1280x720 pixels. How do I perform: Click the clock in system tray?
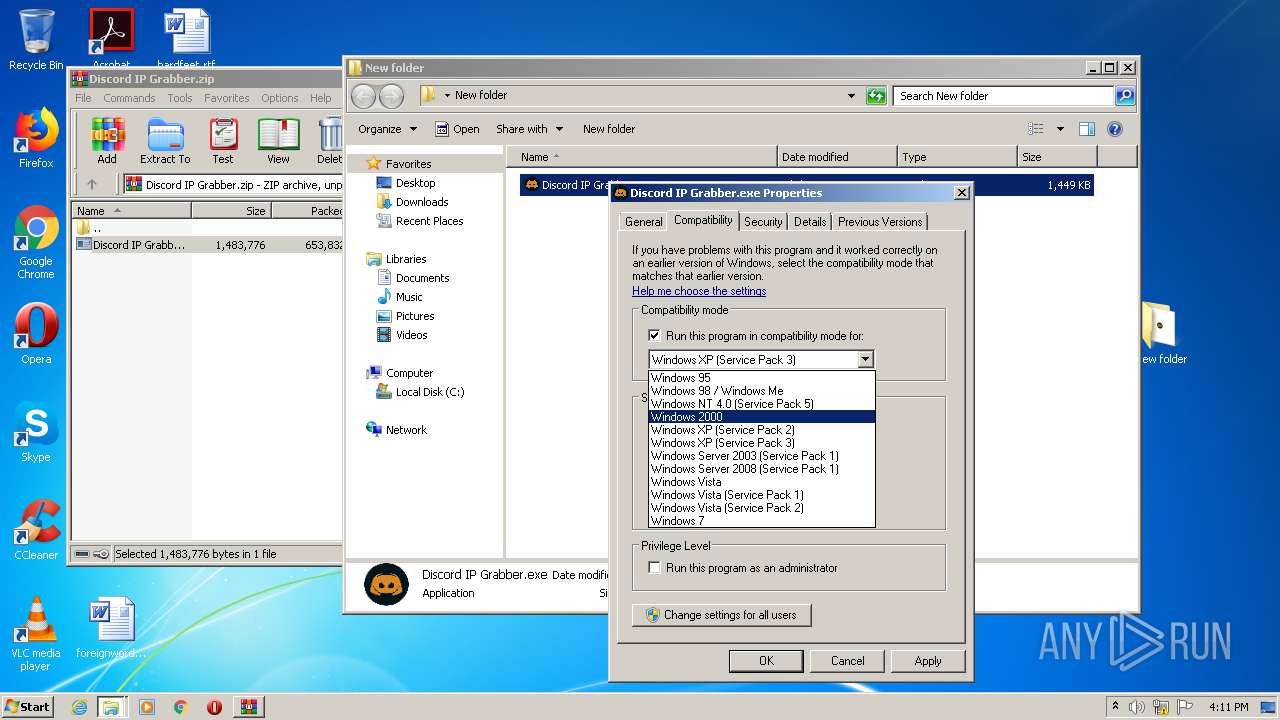pos(1229,707)
